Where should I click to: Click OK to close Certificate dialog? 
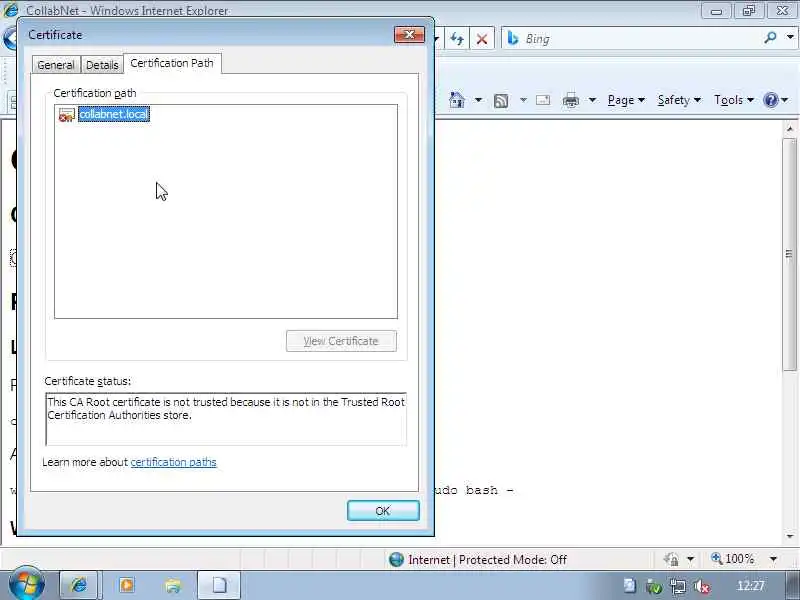383,511
